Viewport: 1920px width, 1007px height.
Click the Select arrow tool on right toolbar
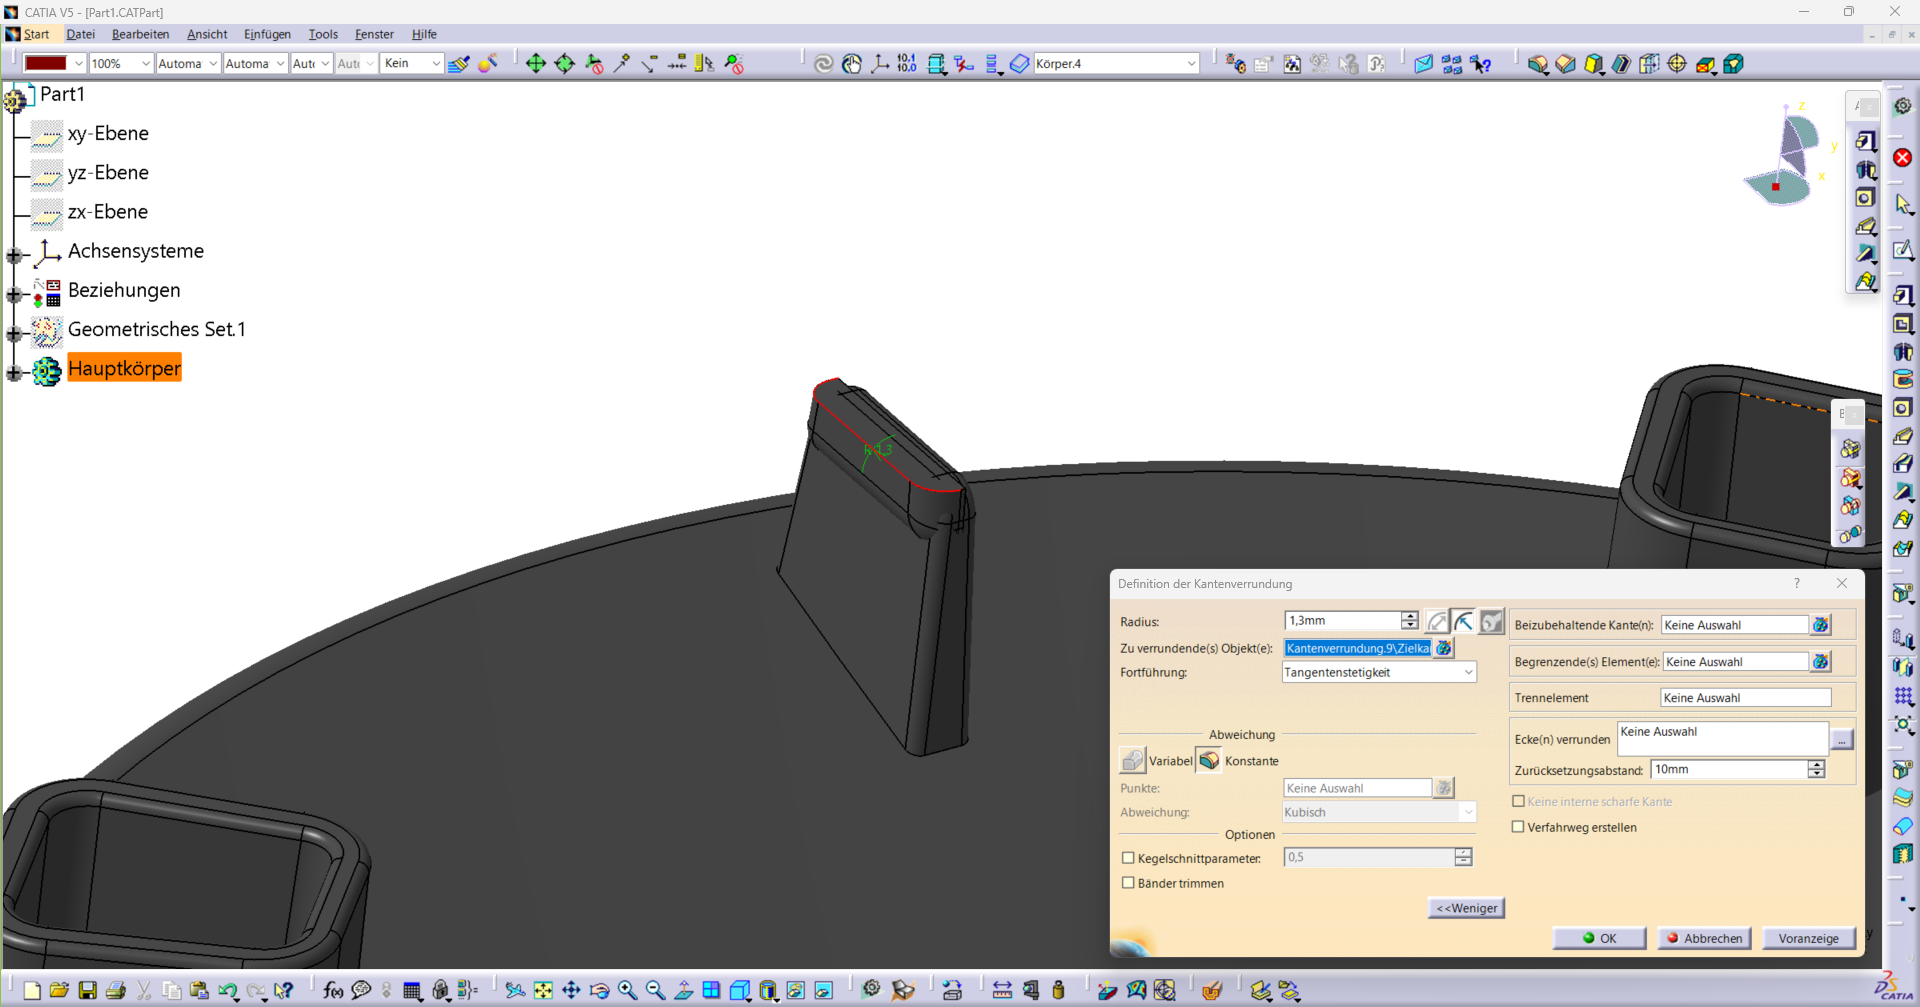point(1902,205)
